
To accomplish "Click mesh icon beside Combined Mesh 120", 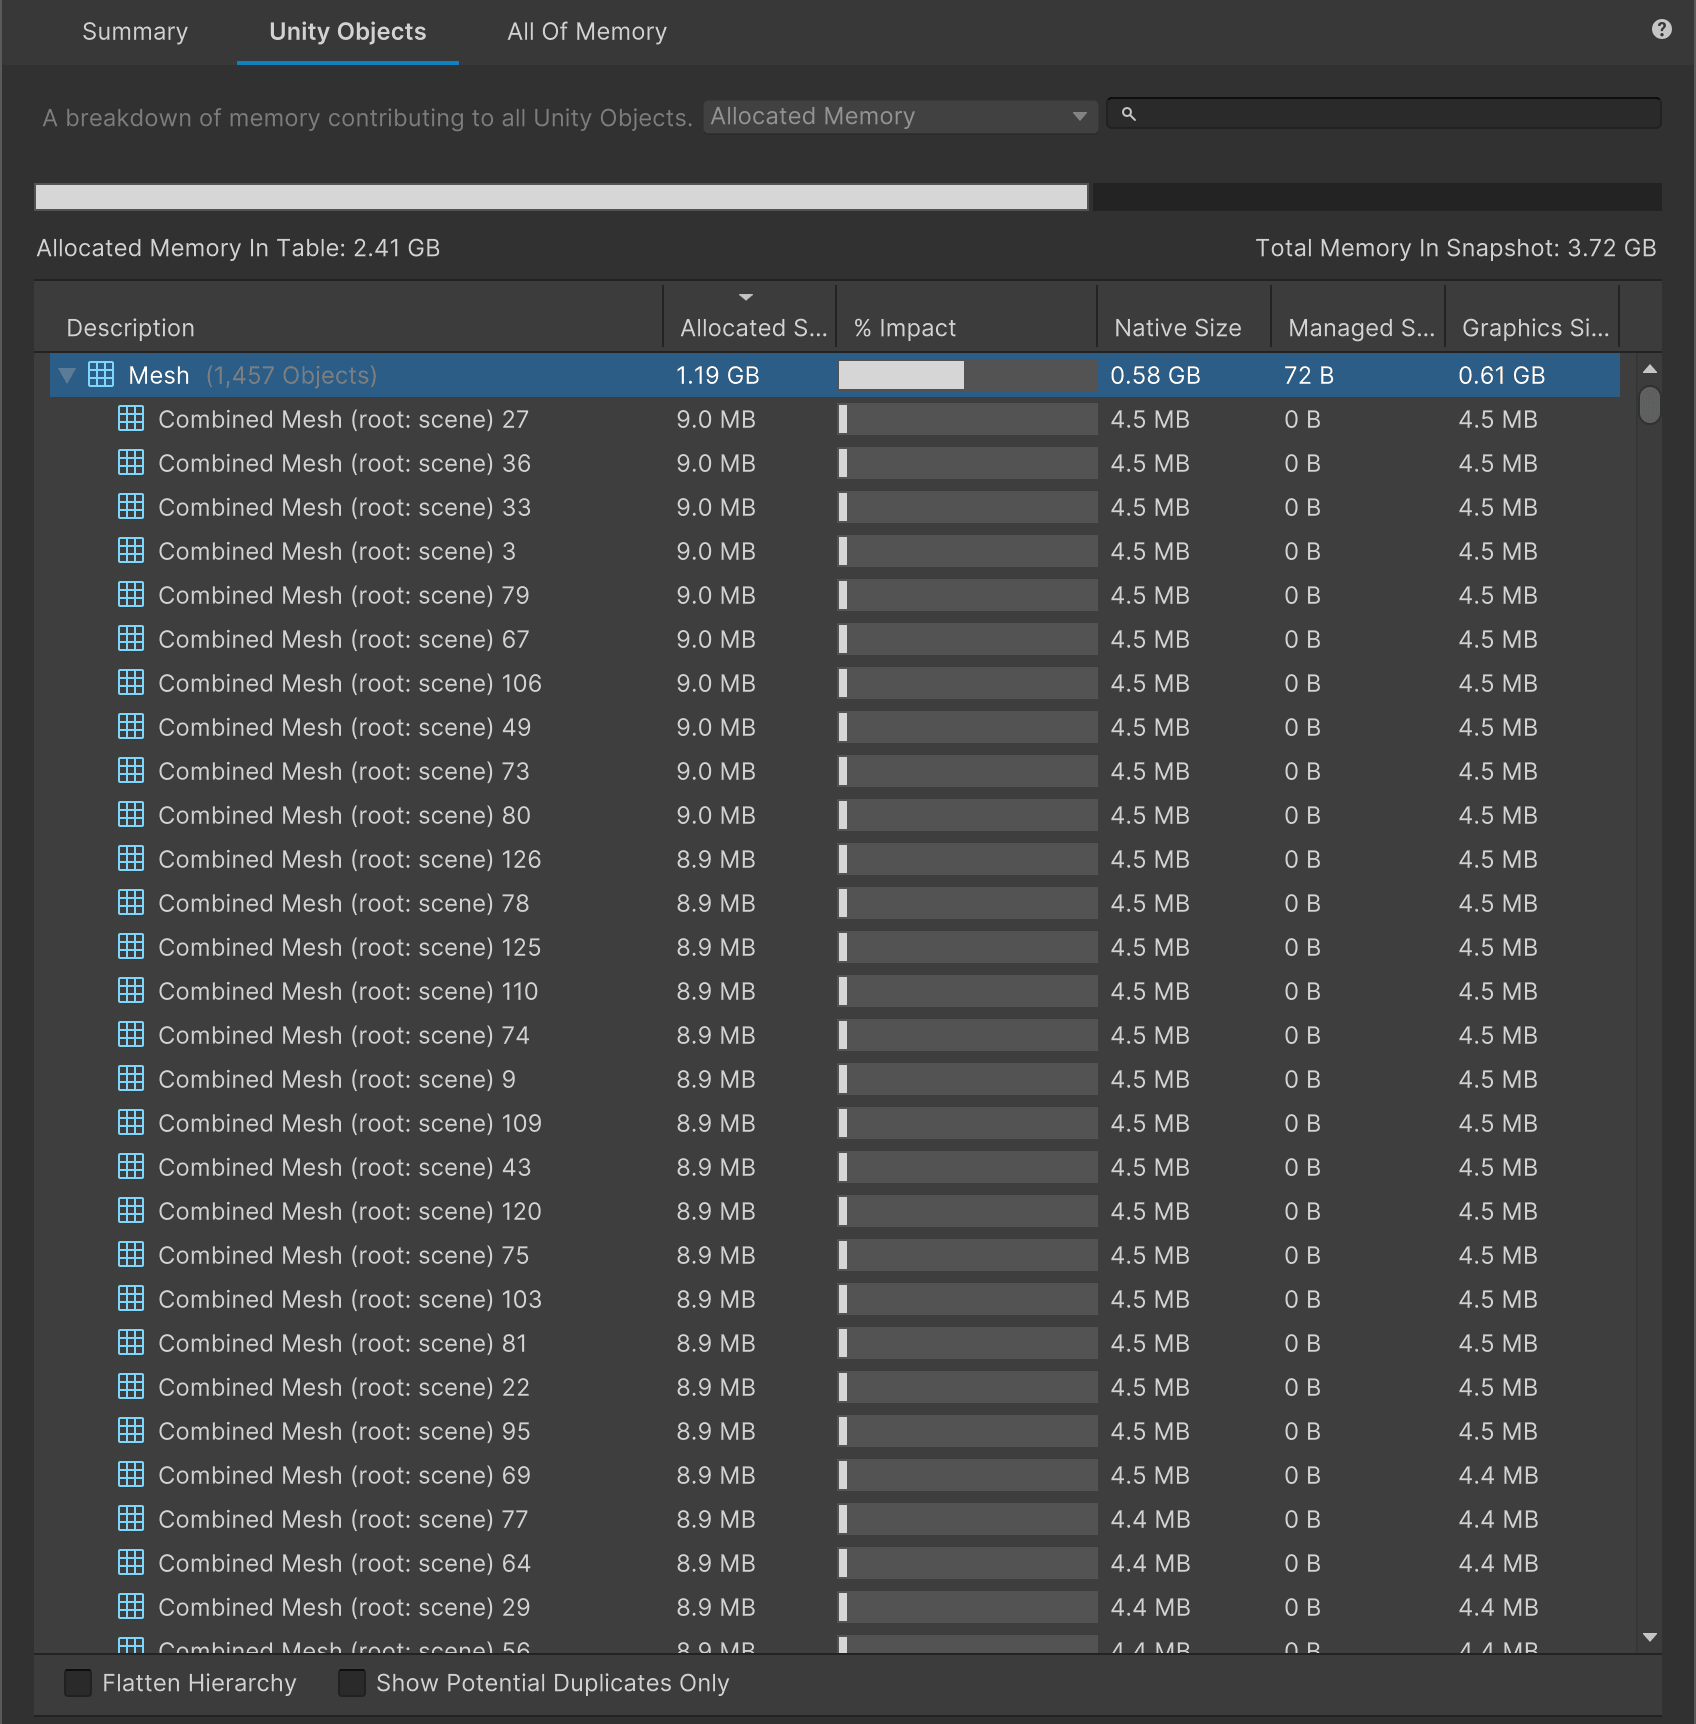I will tap(131, 1211).
